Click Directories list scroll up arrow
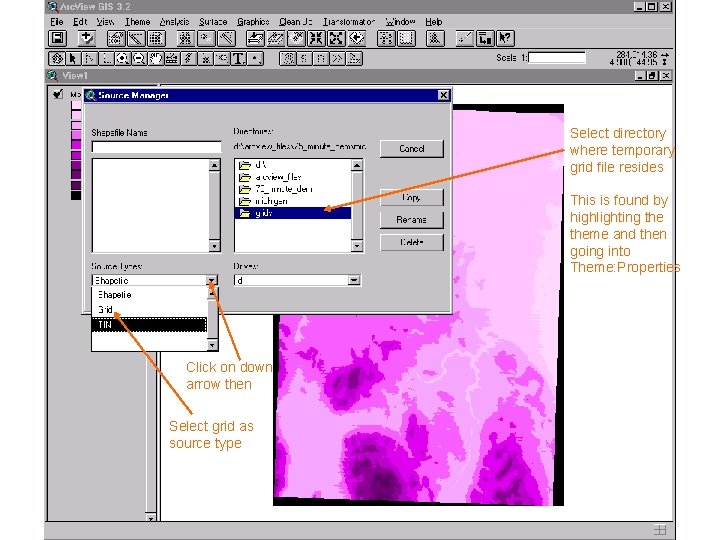The height and width of the screenshot is (540, 720). click(357, 165)
